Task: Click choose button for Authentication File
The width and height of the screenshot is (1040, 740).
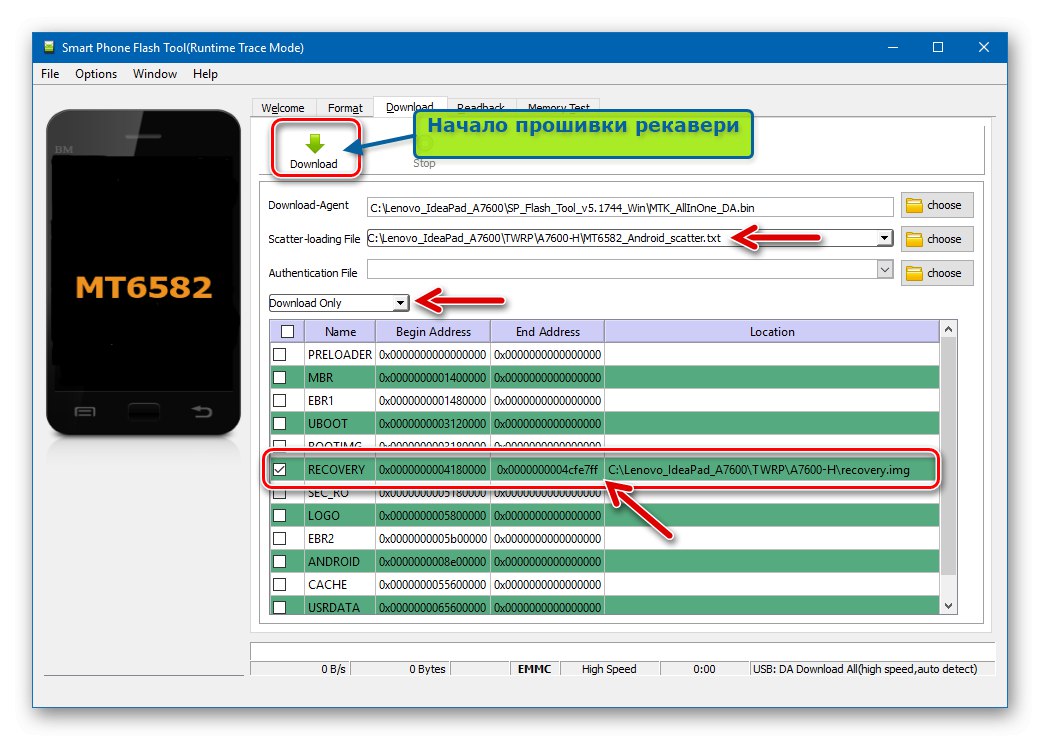Action: pos(937,273)
